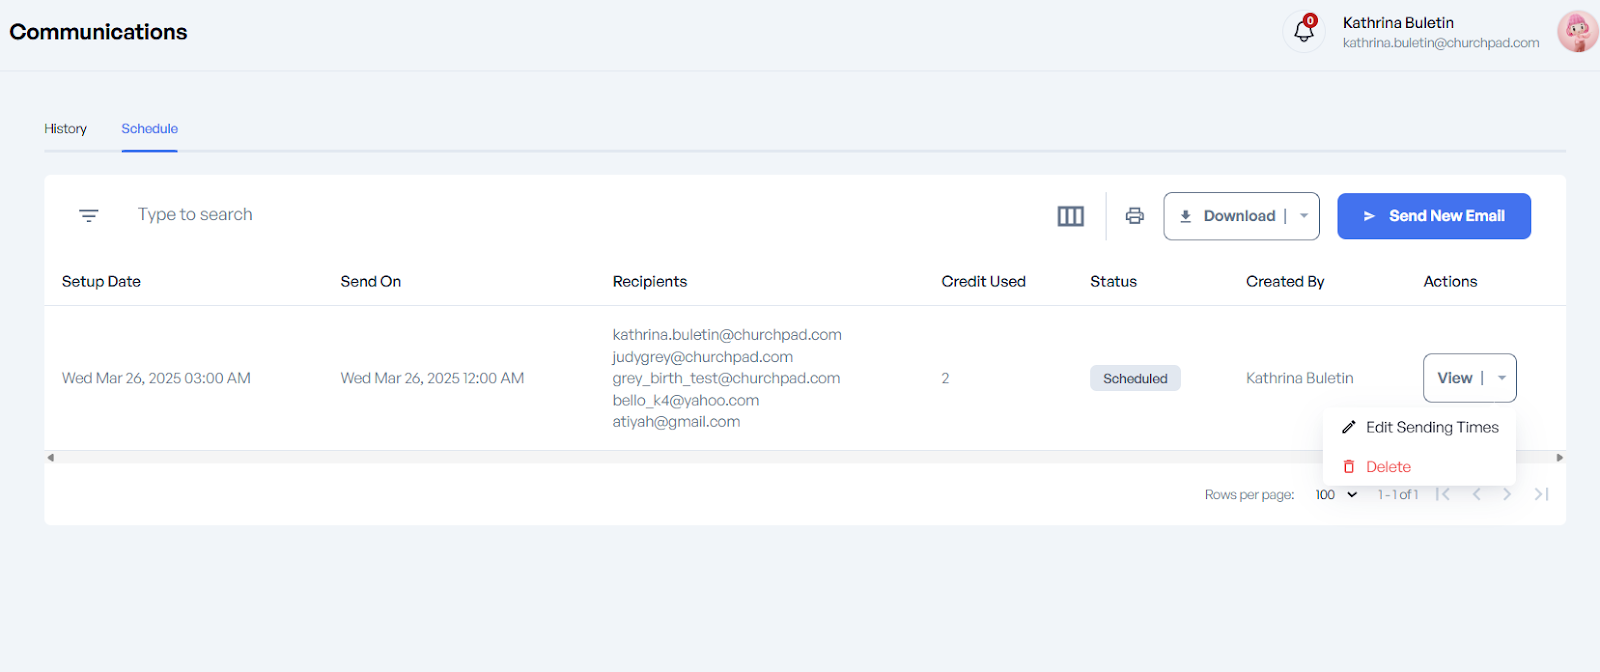The width and height of the screenshot is (1600, 672).
Task: Go to the last page arrow
Action: pos(1541,494)
